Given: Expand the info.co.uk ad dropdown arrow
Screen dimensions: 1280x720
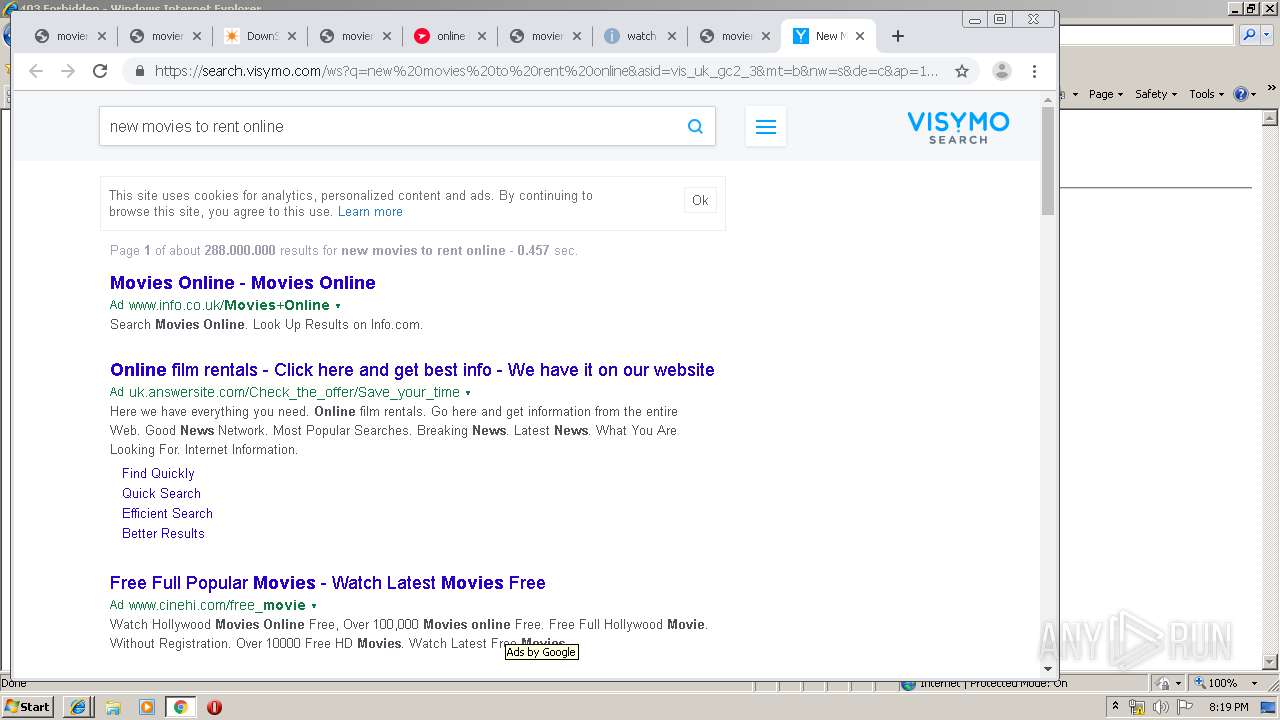Looking at the screenshot, I should tap(338, 306).
